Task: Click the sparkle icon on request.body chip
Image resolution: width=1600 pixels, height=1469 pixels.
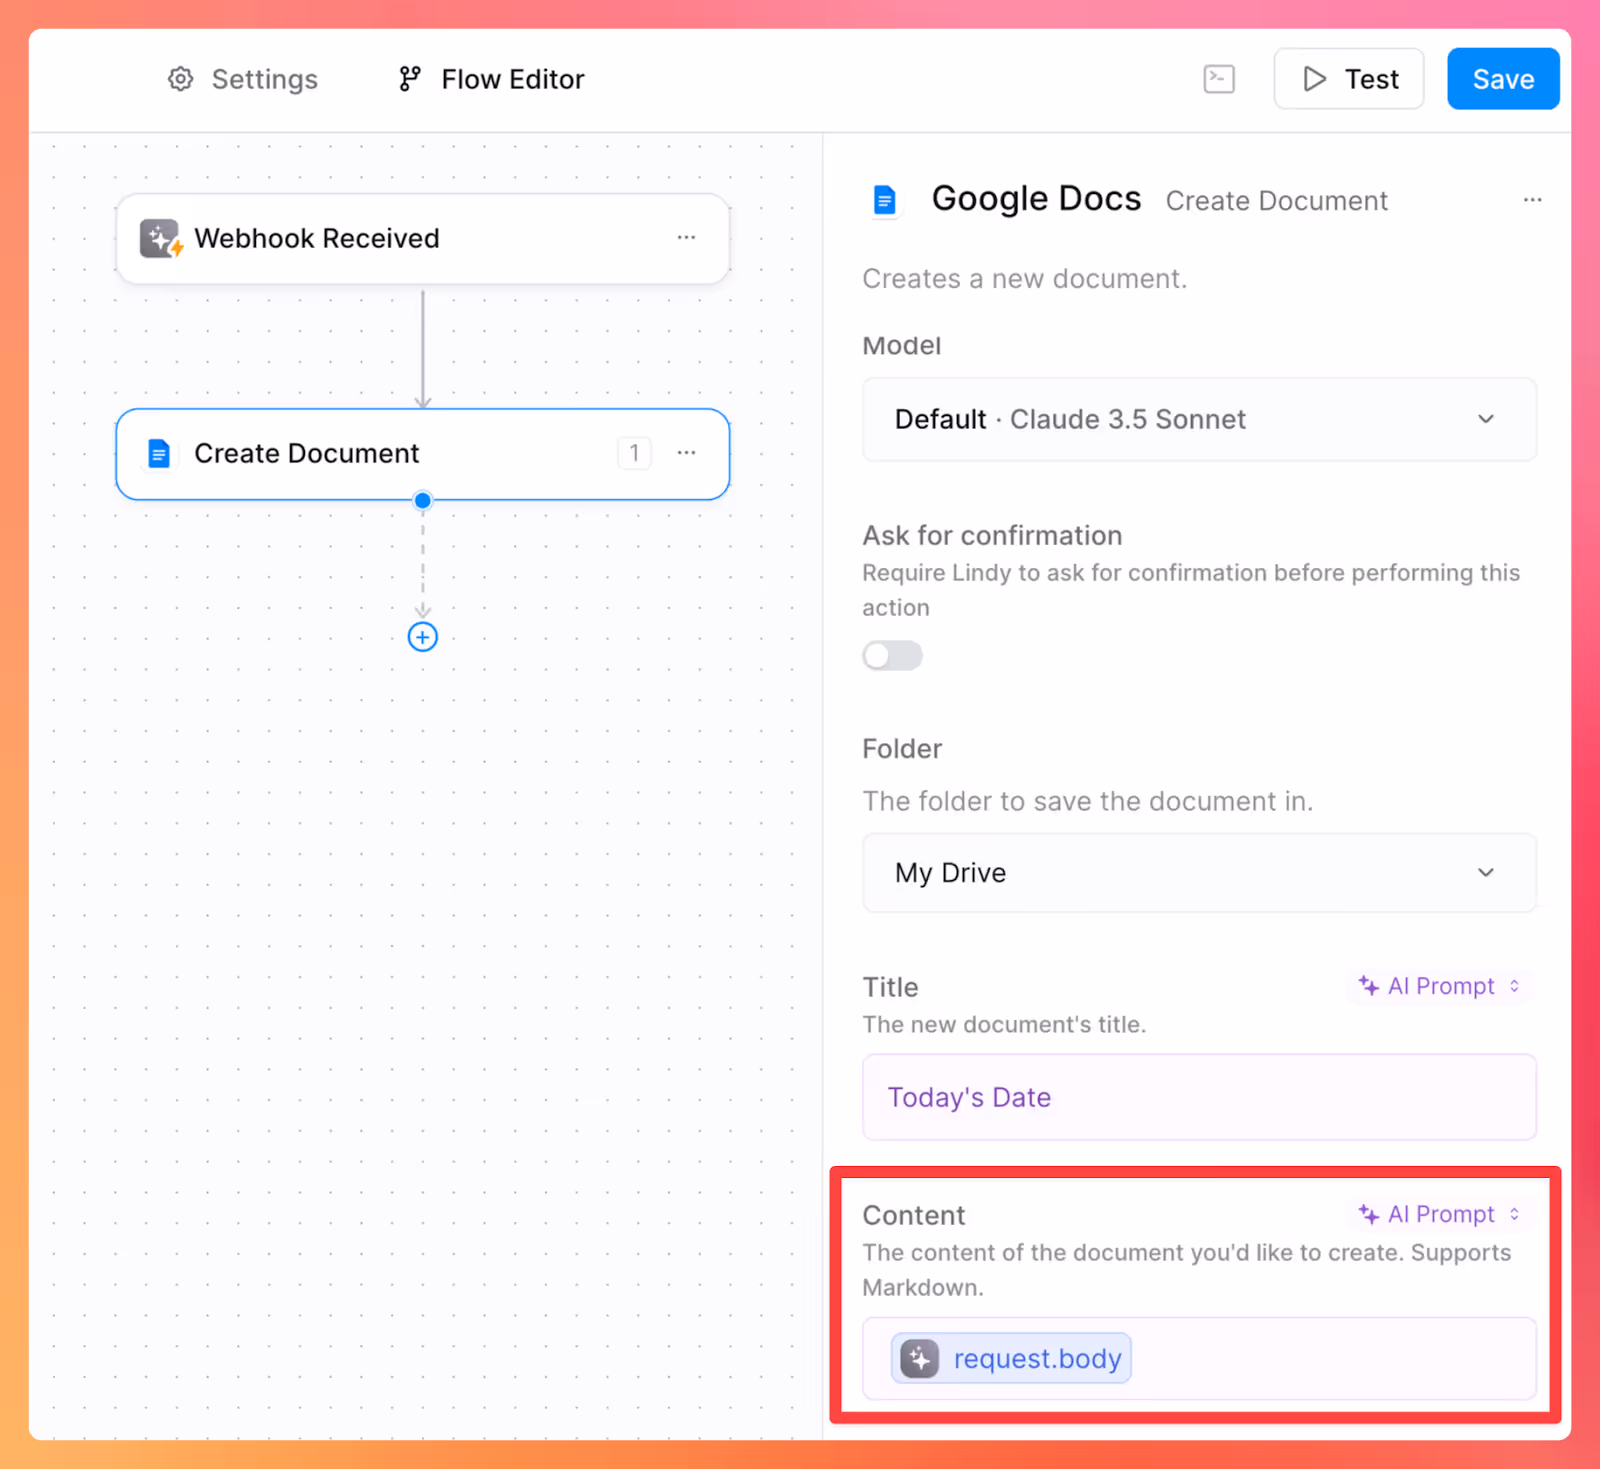Action: (920, 1359)
